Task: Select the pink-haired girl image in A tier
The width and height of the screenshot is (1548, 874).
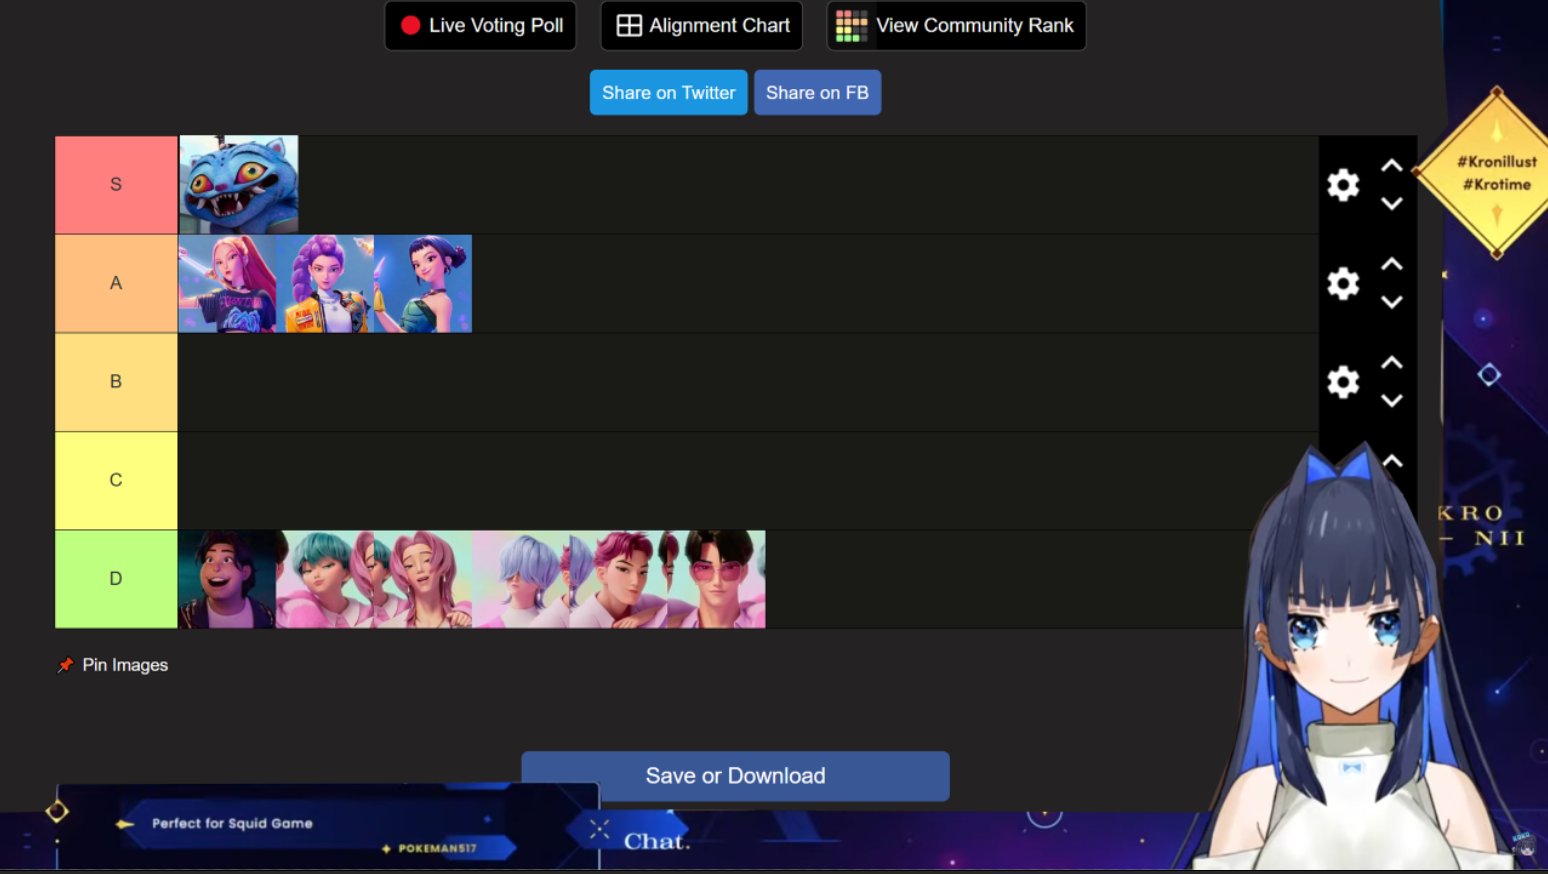Action: (x=228, y=284)
